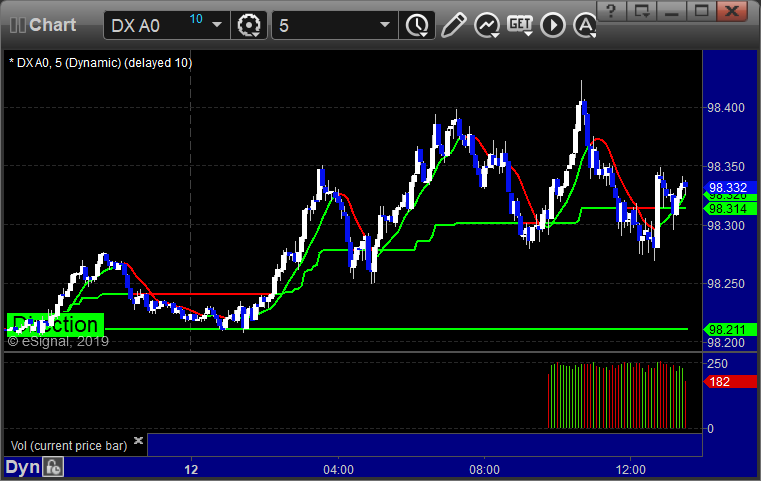Open the studies line-chart icon menu
761x481 pixels.
(x=487, y=25)
